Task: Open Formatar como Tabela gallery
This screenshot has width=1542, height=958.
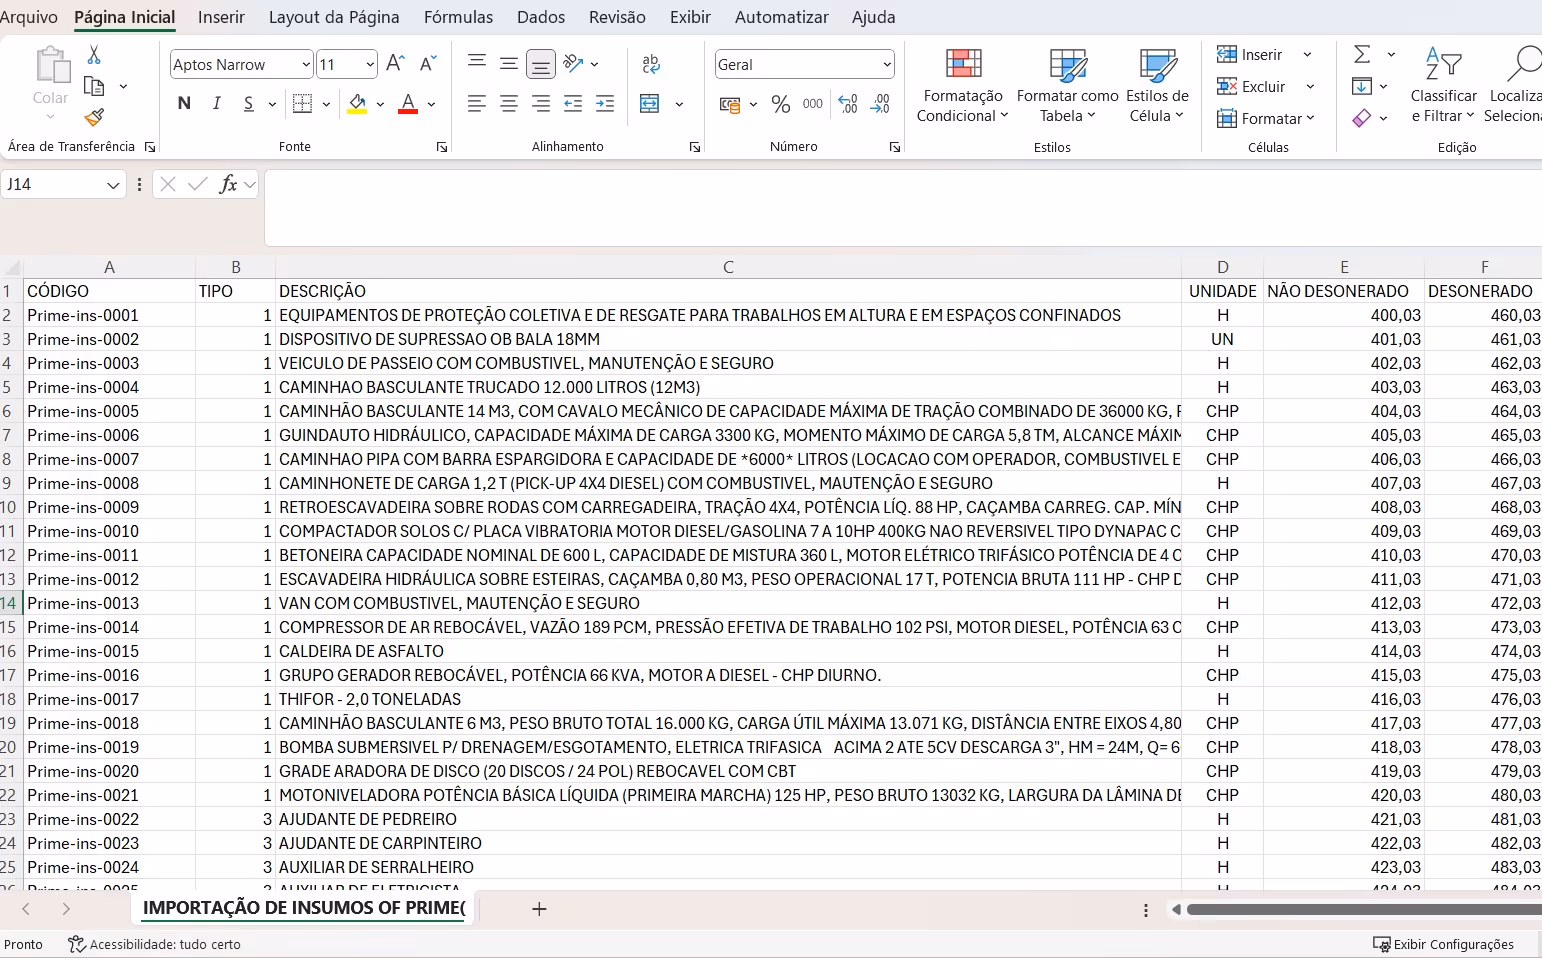Action: coord(1068,86)
